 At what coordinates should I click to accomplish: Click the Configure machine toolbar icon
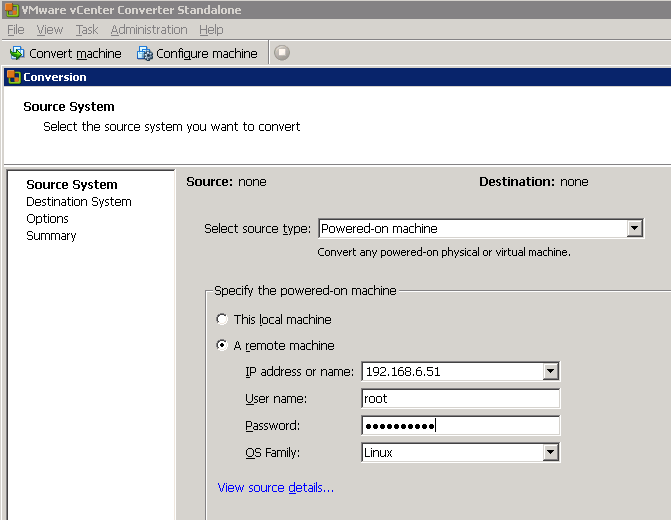145,53
